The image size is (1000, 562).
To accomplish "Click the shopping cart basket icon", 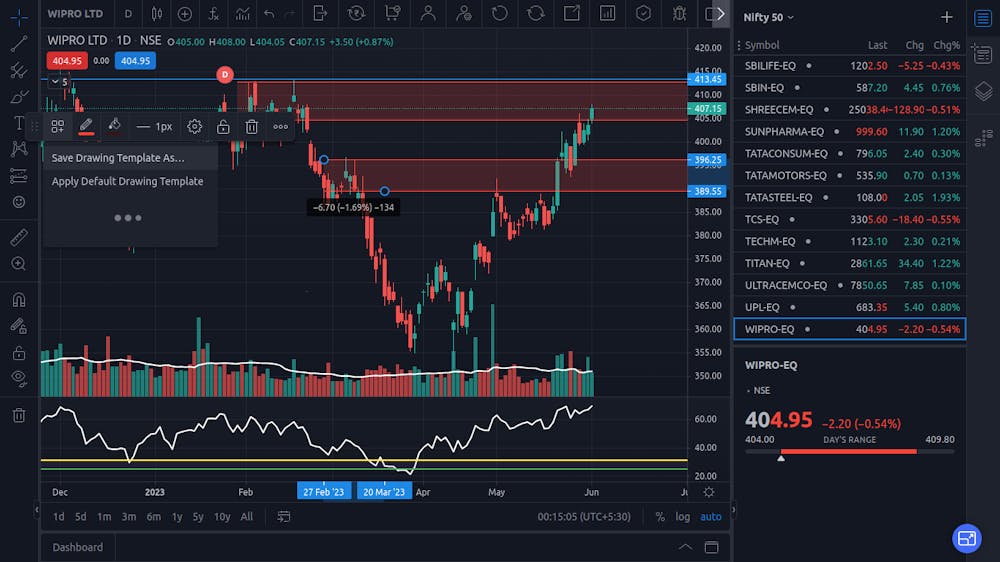I will tap(392, 13).
